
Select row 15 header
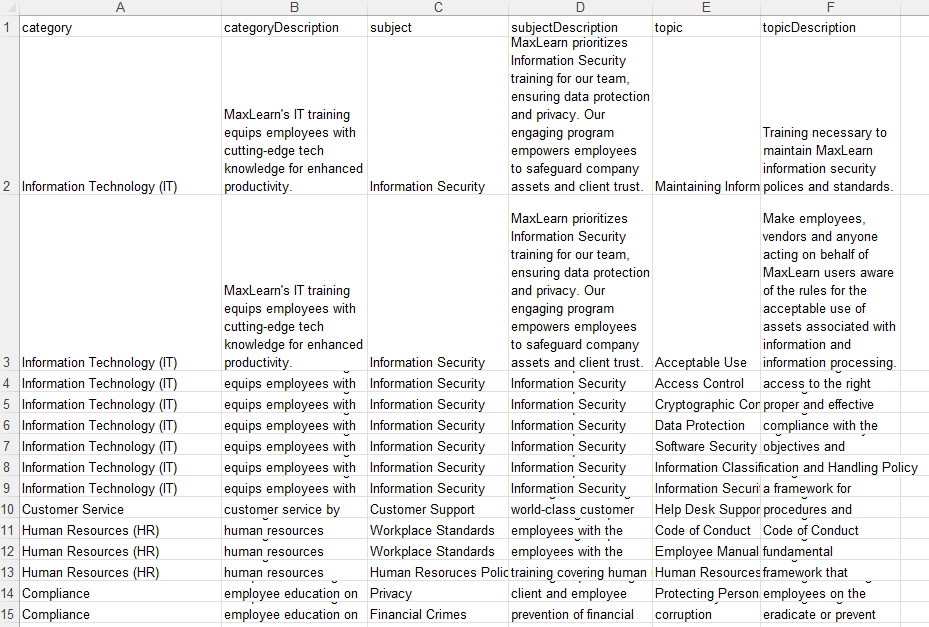click(x=9, y=614)
